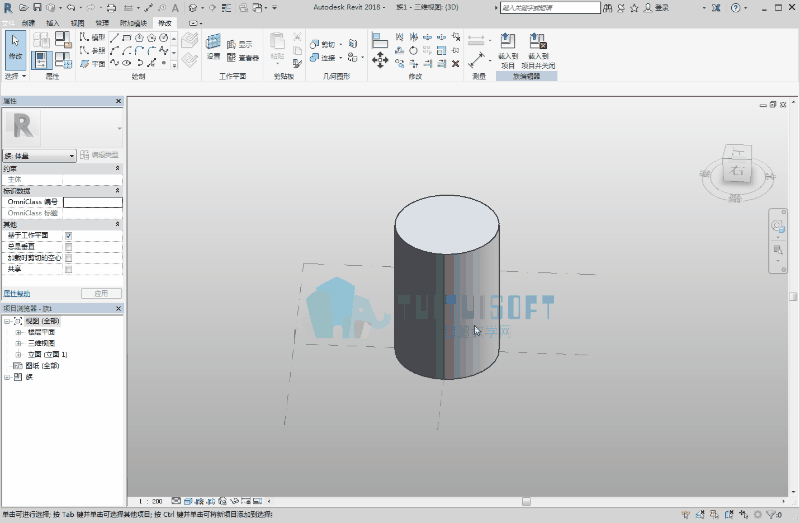Load into project and close
This screenshot has width=800, height=523.
[538, 51]
